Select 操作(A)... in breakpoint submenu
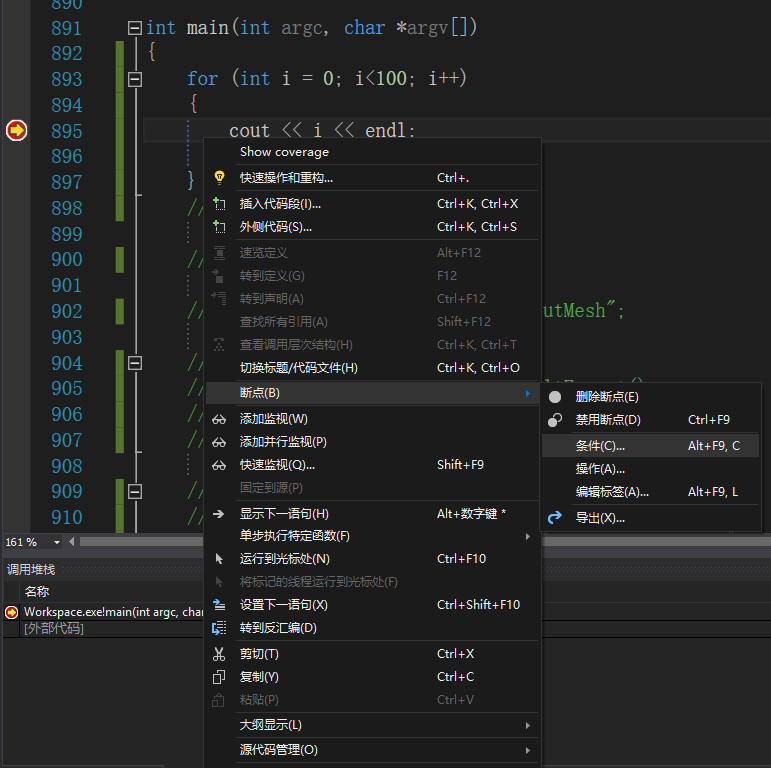Viewport: 771px width, 768px height. pyautogui.click(x=651, y=469)
